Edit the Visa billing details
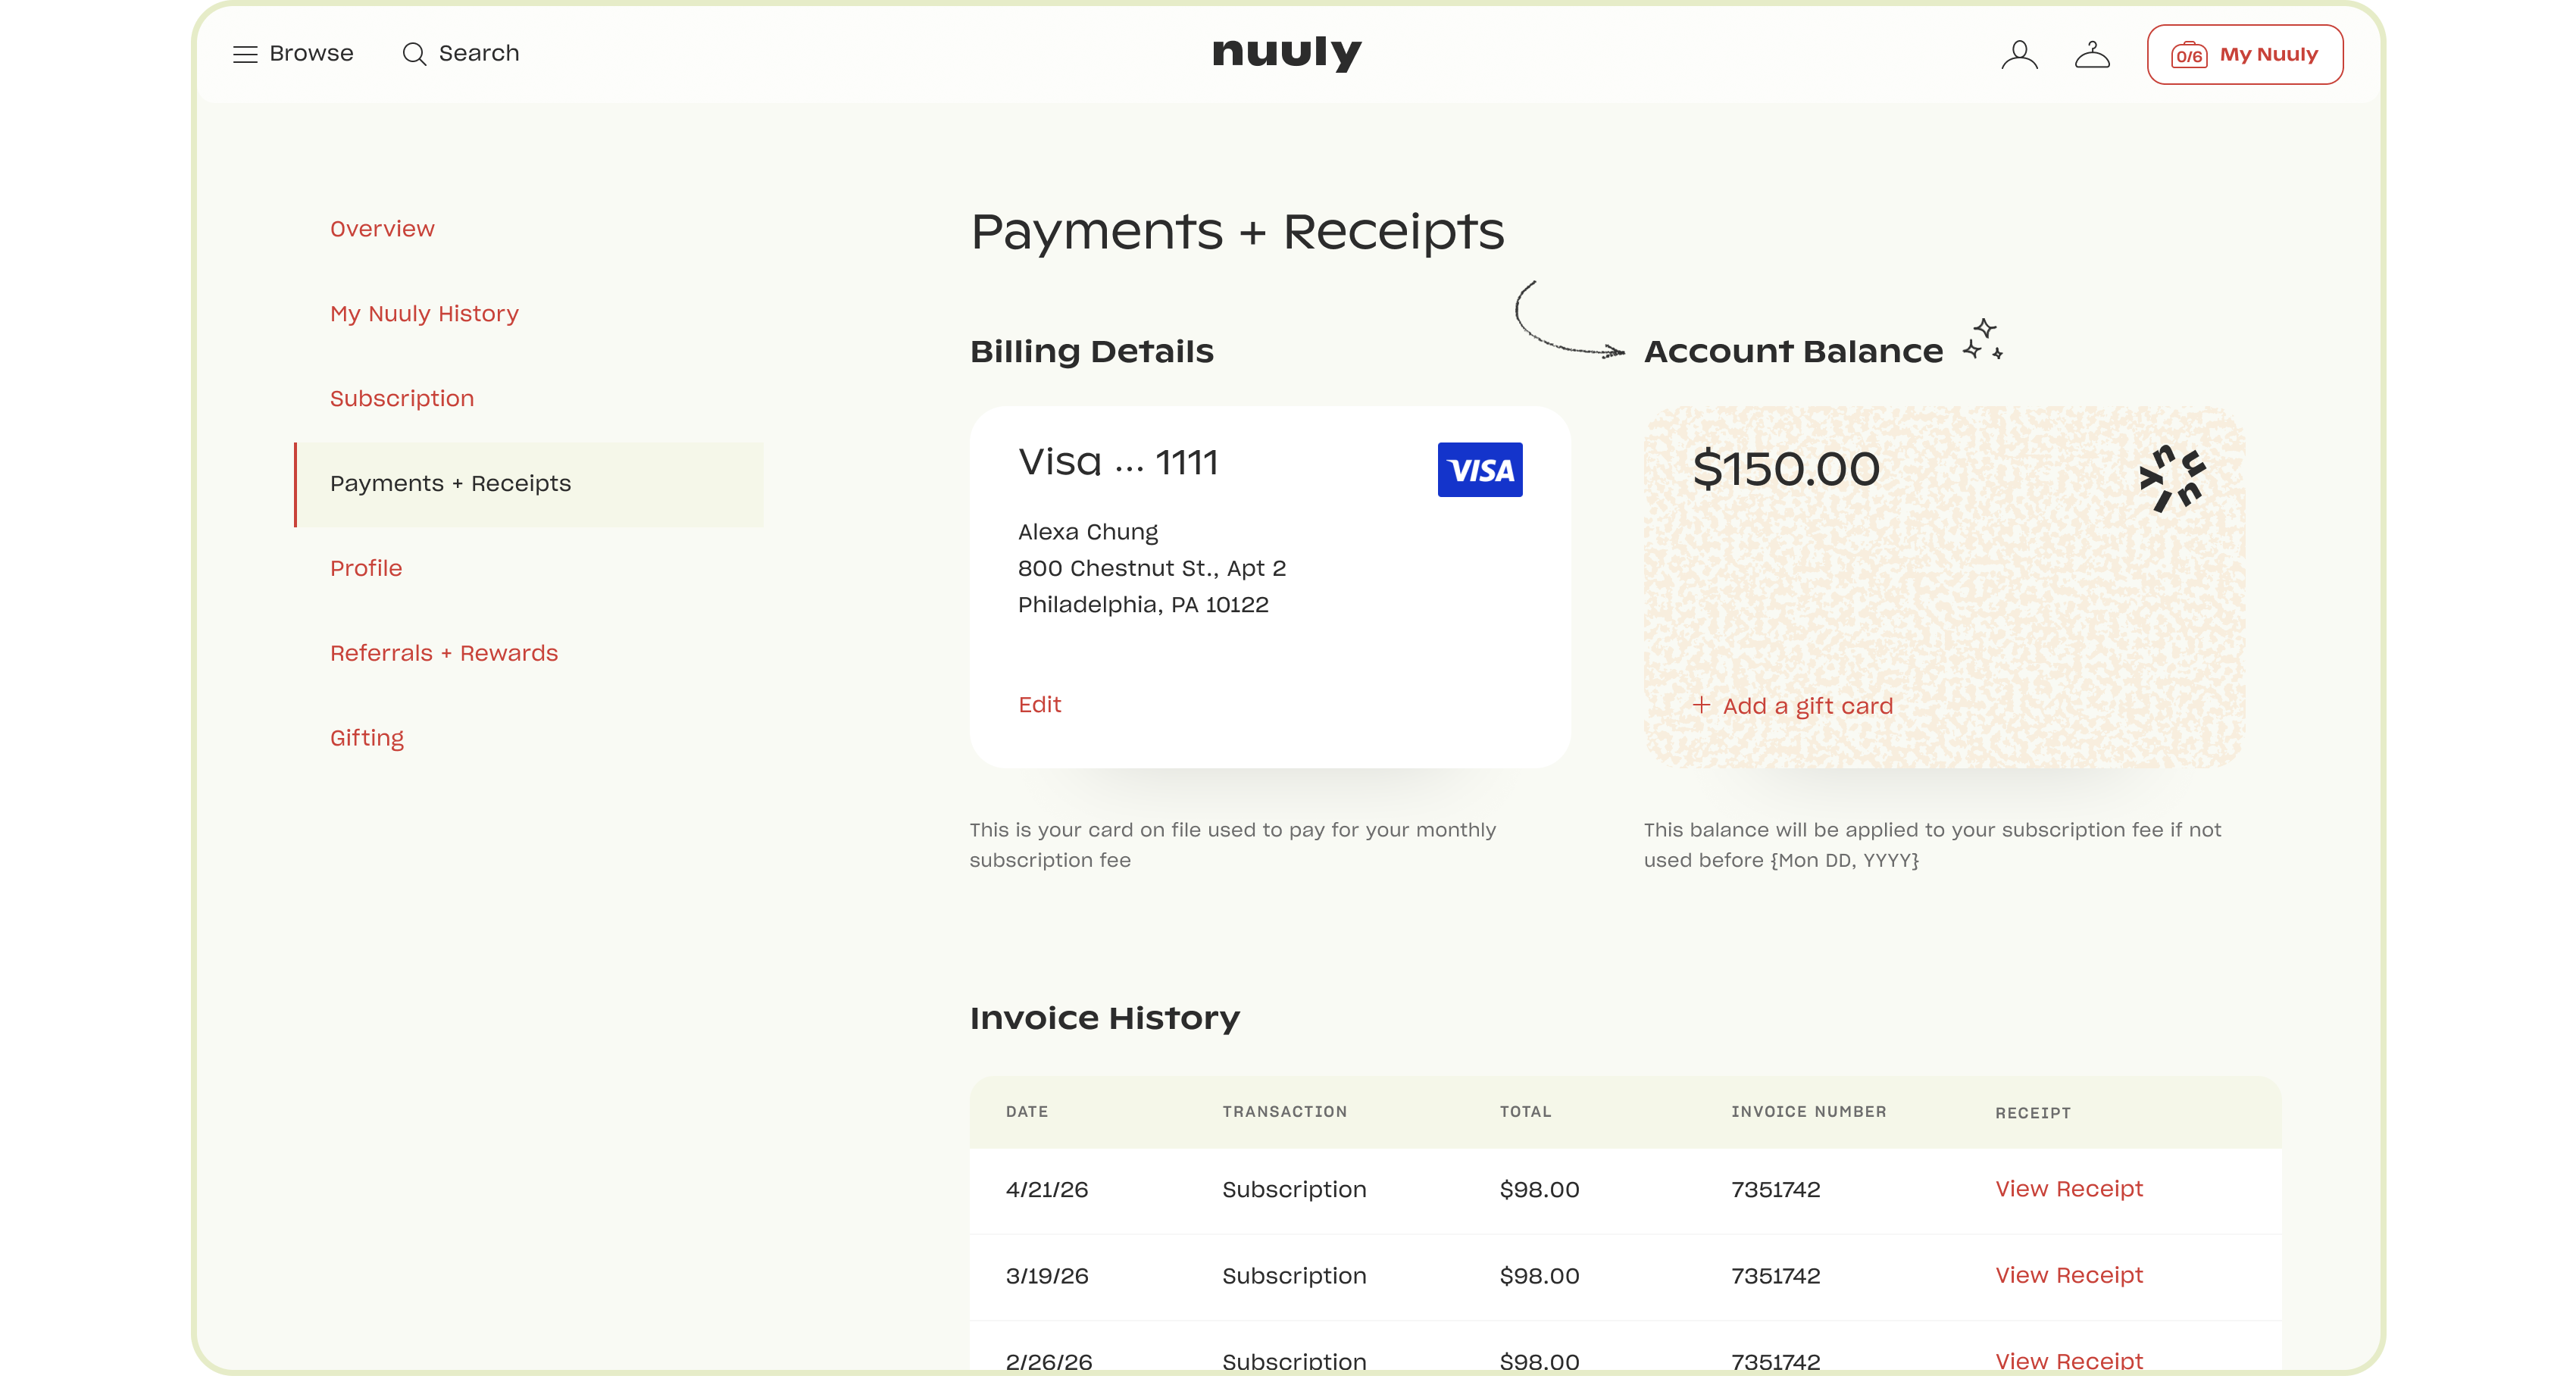2576x1379 pixels. (1040, 704)
